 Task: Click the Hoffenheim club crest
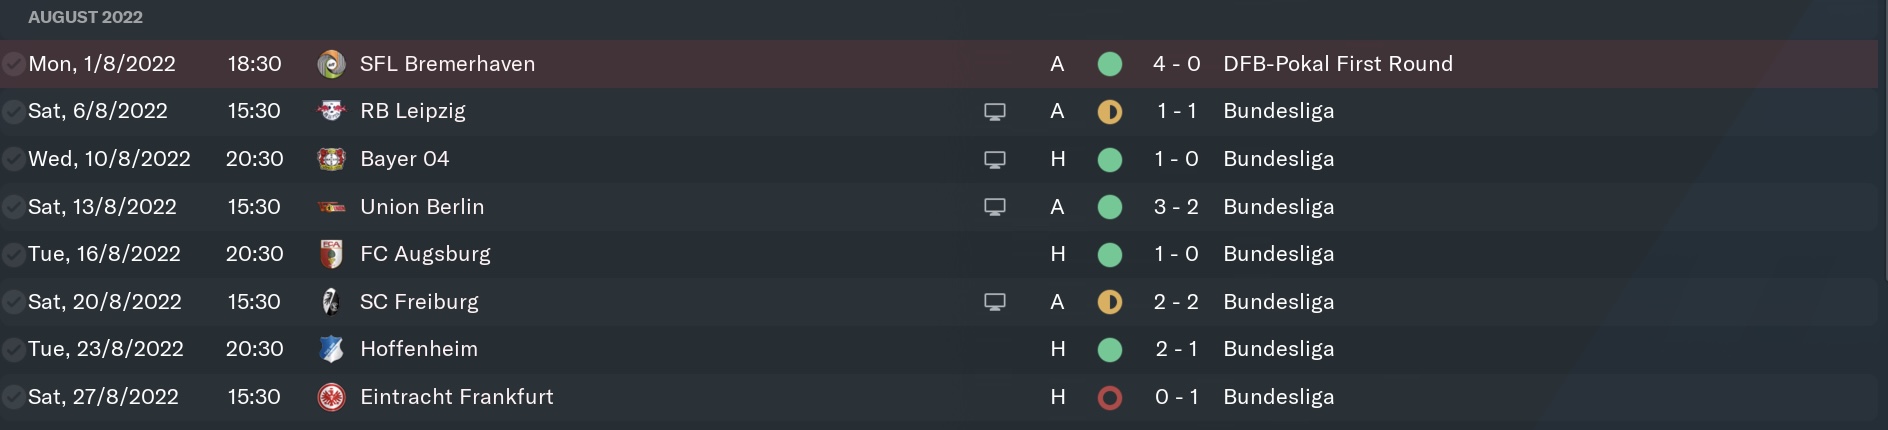331,349
